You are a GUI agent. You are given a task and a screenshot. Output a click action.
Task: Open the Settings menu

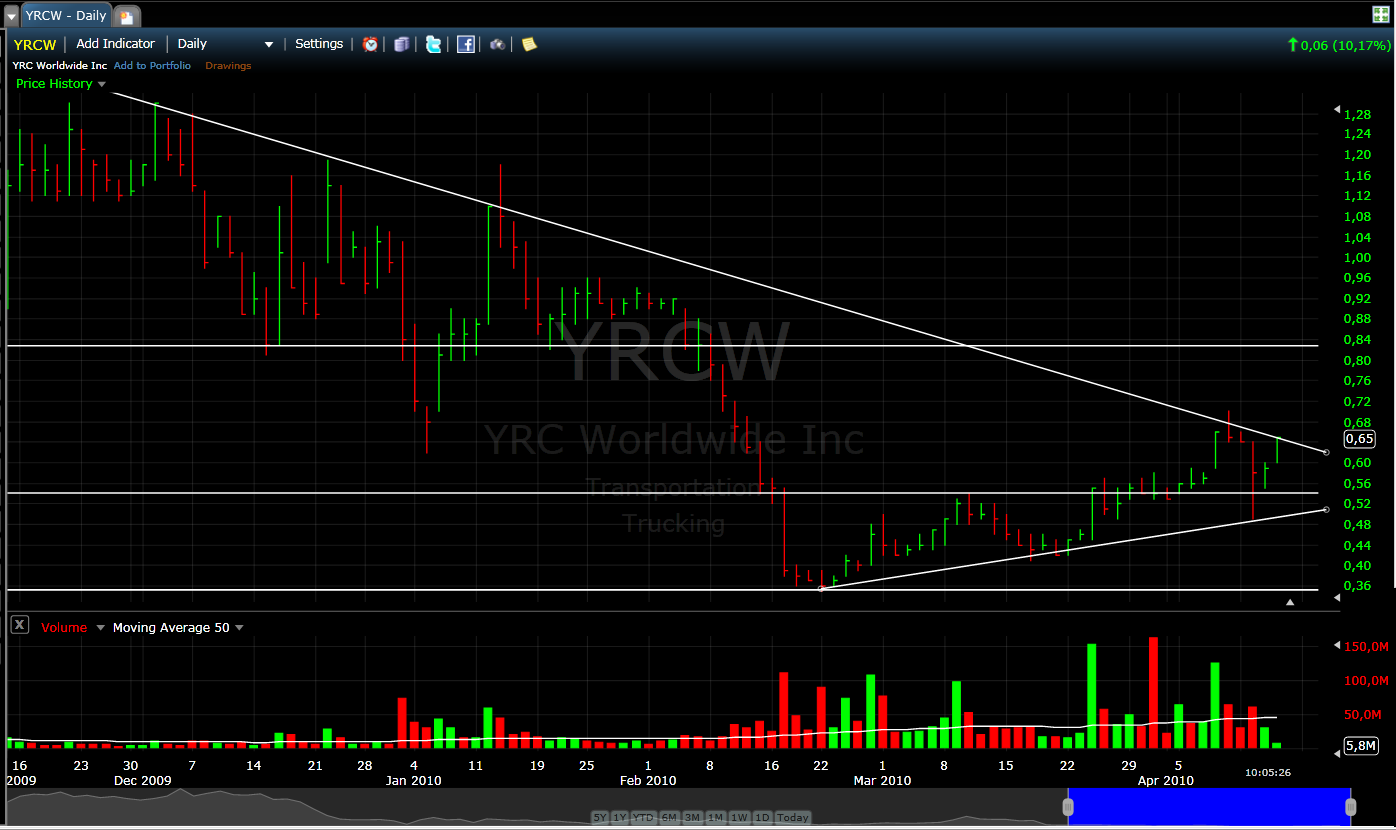pyautogui.click(x=319, y=44)
